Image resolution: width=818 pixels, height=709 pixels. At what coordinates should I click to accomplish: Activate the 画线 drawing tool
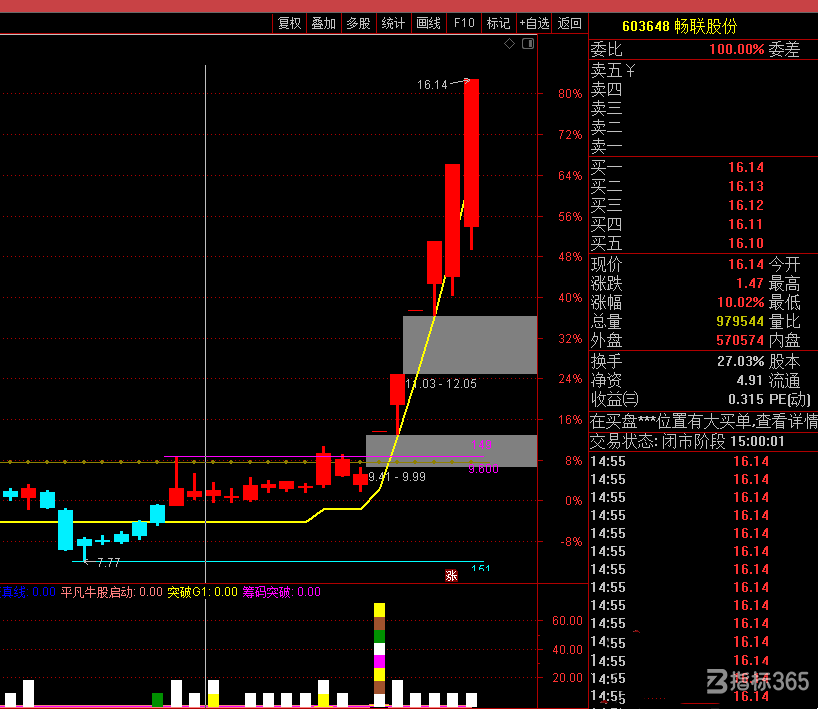point(428,23)
